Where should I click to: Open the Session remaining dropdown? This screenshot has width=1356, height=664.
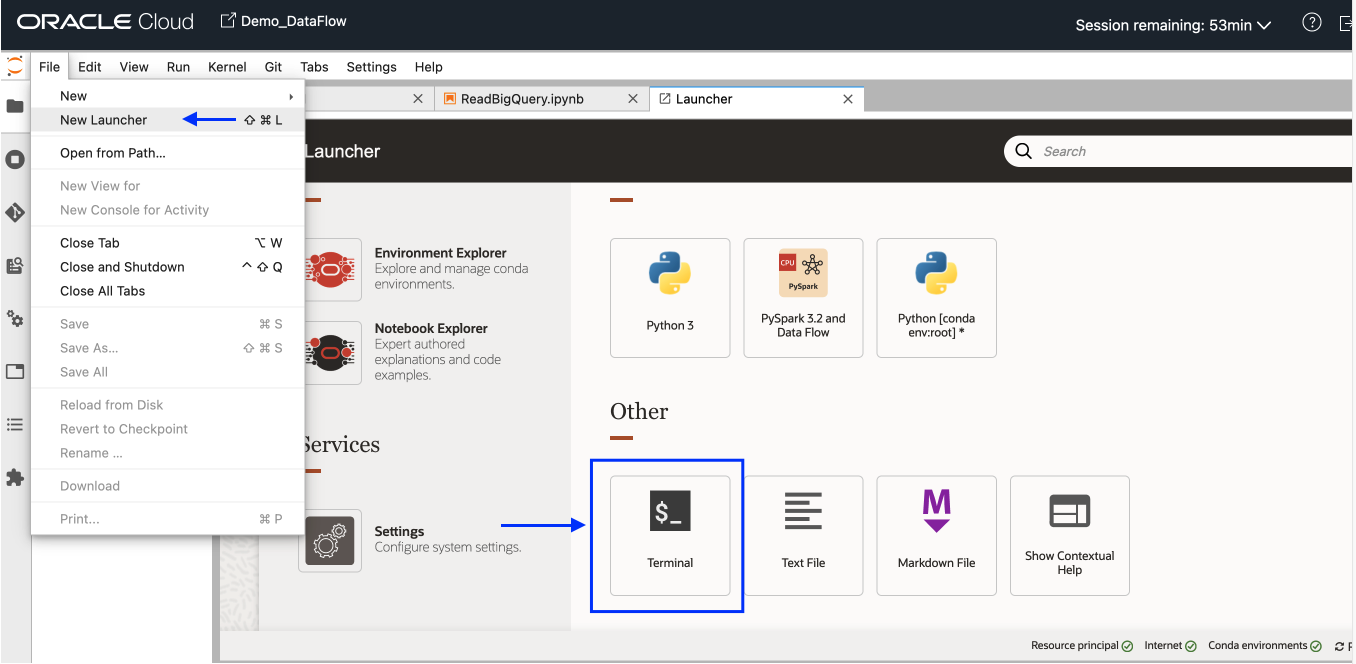click(1173, 24)
